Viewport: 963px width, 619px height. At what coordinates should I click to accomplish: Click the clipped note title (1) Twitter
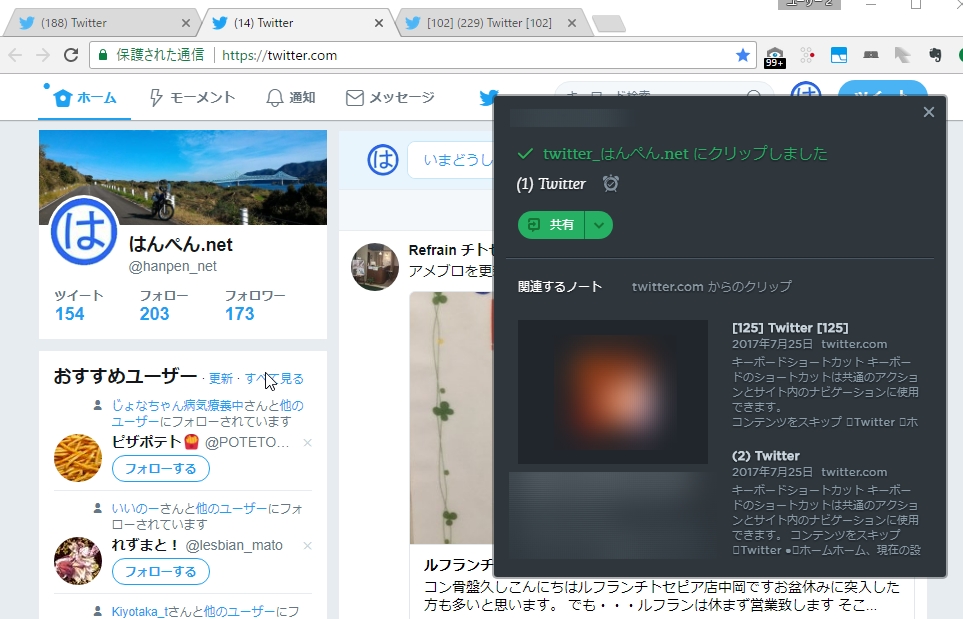pos(551,184)
